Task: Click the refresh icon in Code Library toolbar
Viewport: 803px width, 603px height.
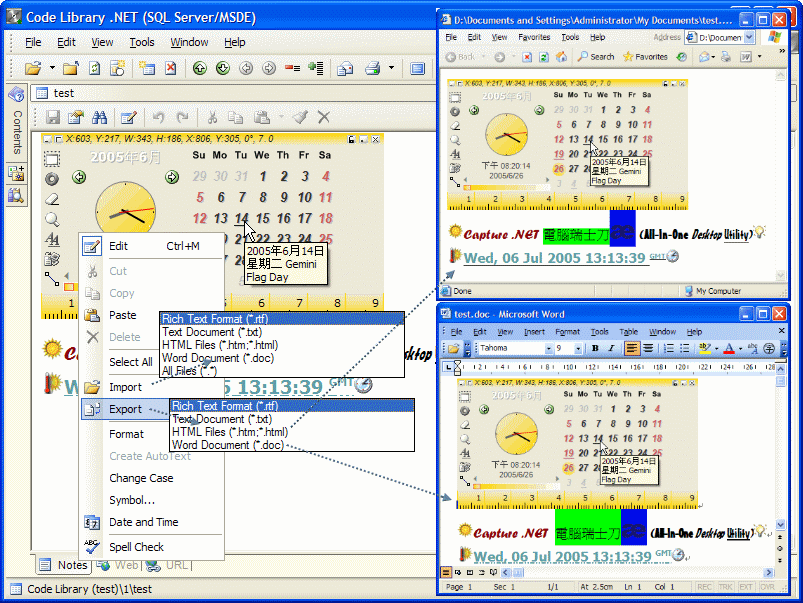Action: point(95,68)
